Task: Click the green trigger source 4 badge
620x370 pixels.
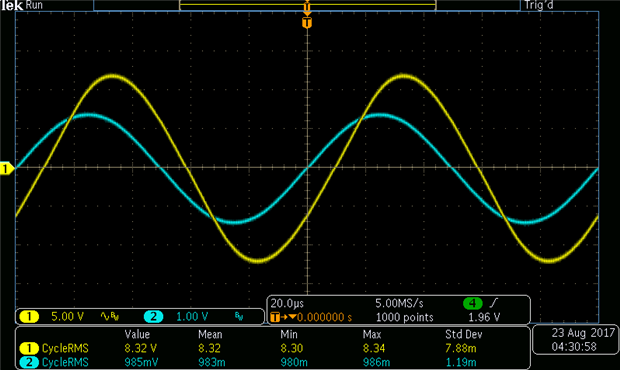Action: (473, 303)
